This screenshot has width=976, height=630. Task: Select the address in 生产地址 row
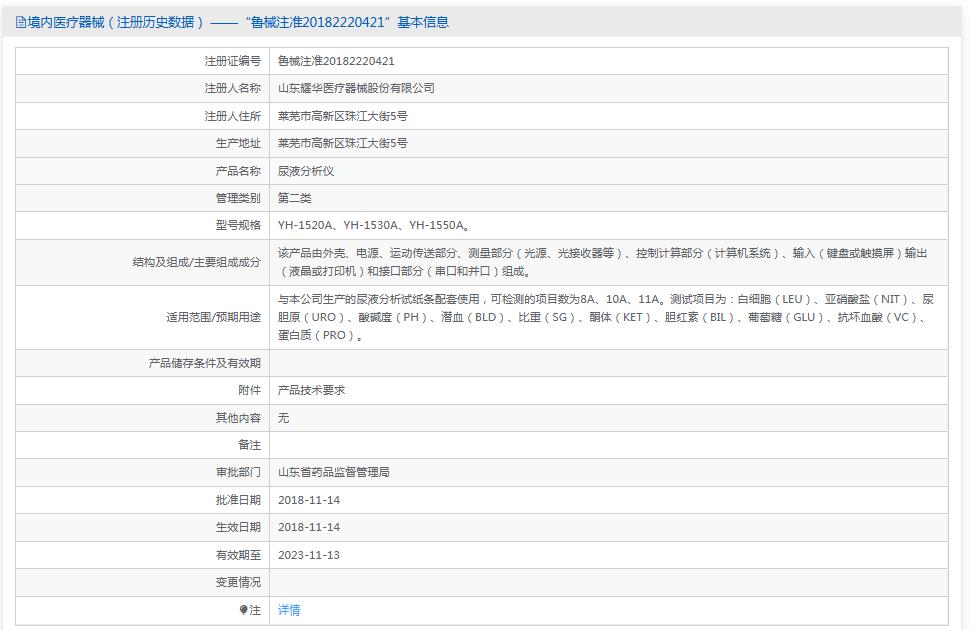coord(343,143)
